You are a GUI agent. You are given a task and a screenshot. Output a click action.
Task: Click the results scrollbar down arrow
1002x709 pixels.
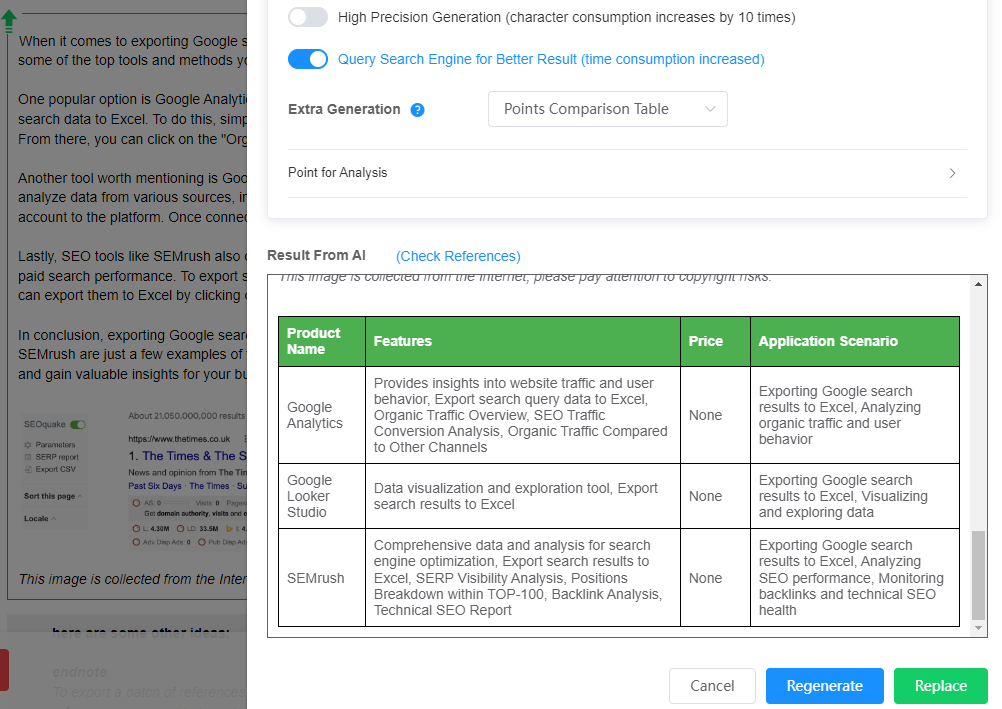(978, 628)
